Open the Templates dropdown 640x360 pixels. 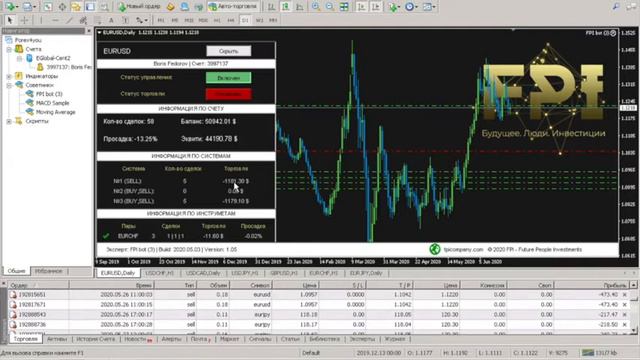429,7
